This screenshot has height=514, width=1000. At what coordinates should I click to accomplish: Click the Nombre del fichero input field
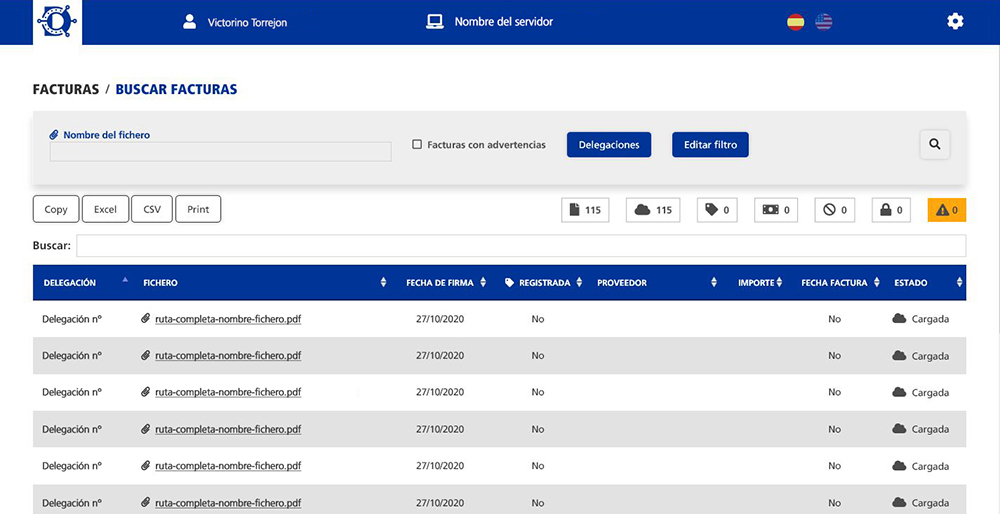point(220,152)
